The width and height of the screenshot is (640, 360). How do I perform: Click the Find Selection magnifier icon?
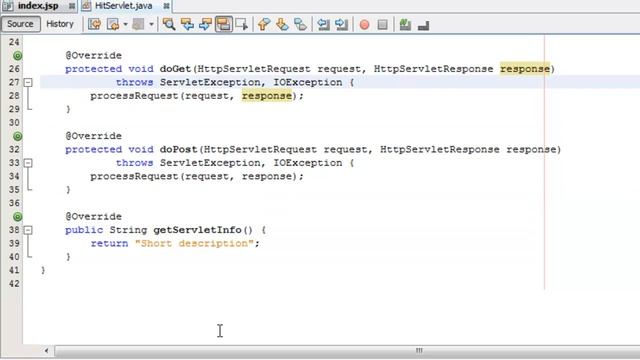(169, 24)
